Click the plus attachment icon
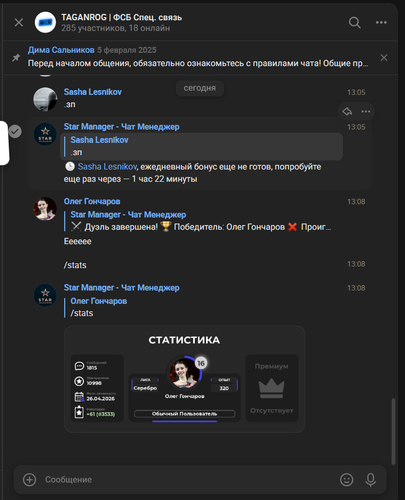 click(30, 480)
